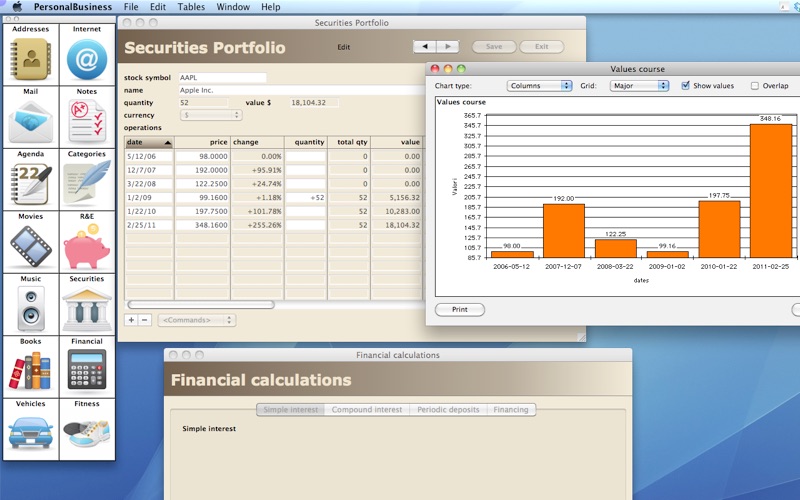Click the value $ field 18,104.32
The image size is (800, 500).
314,103
